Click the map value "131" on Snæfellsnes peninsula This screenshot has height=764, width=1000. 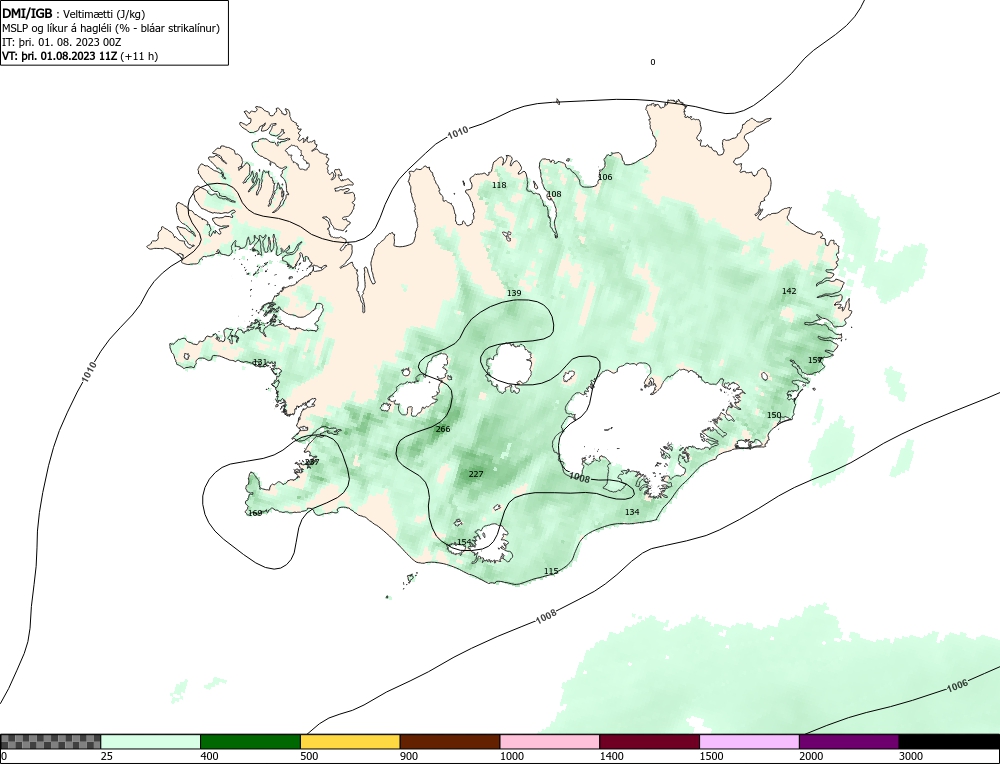(x=260, y=362)
